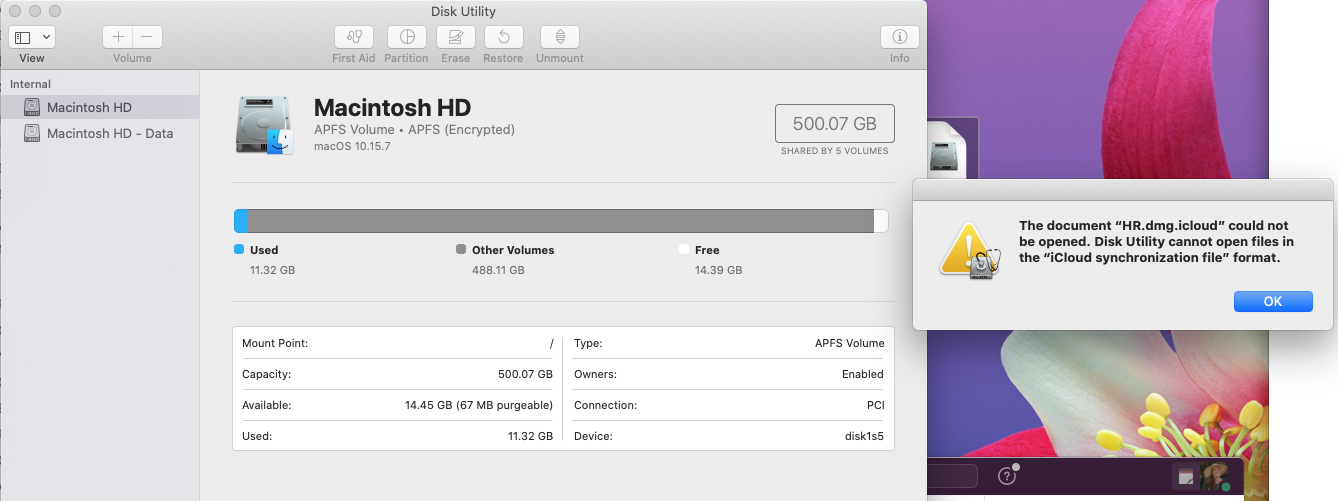Click OK in the error dialog
Screen dimensions: 1338x501
[x=1272, y=302]
